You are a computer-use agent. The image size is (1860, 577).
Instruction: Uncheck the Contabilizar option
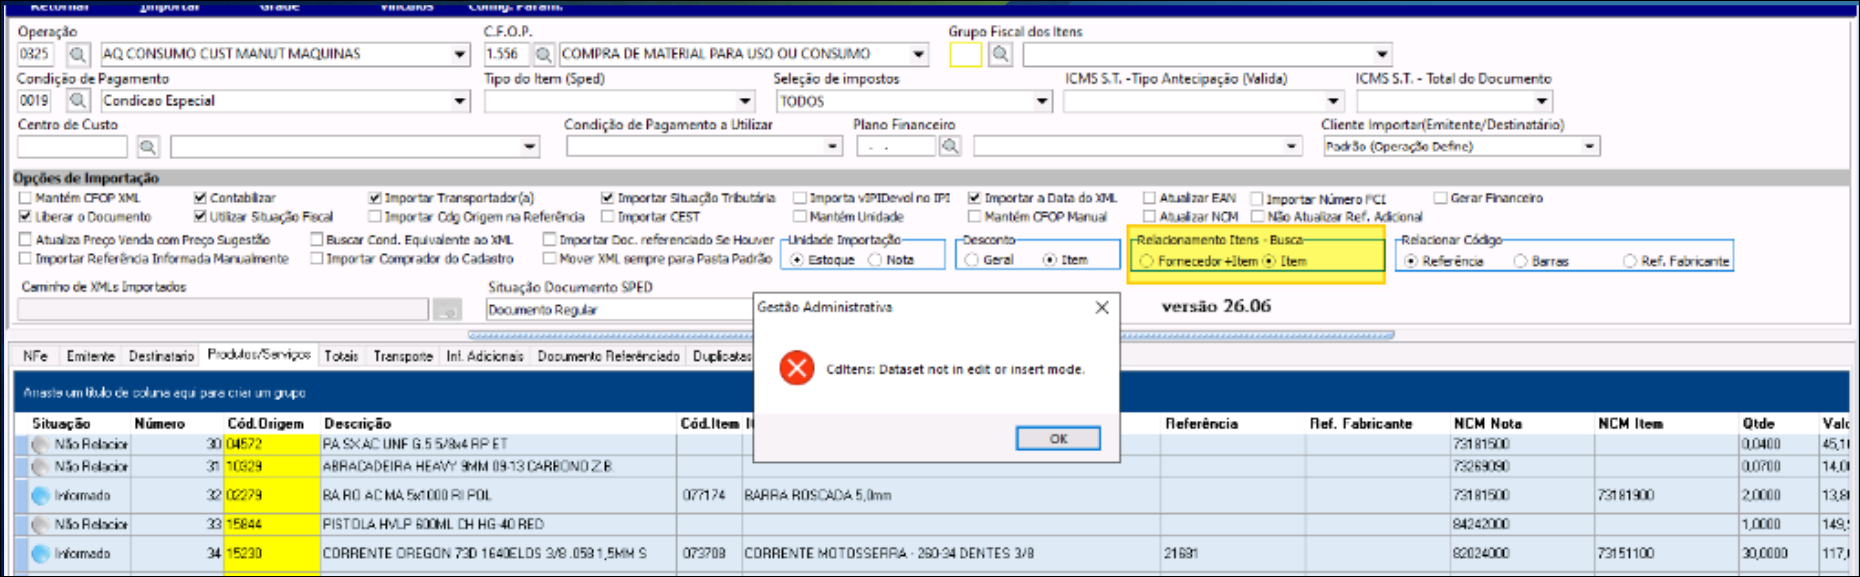click(x=200, y=198)
